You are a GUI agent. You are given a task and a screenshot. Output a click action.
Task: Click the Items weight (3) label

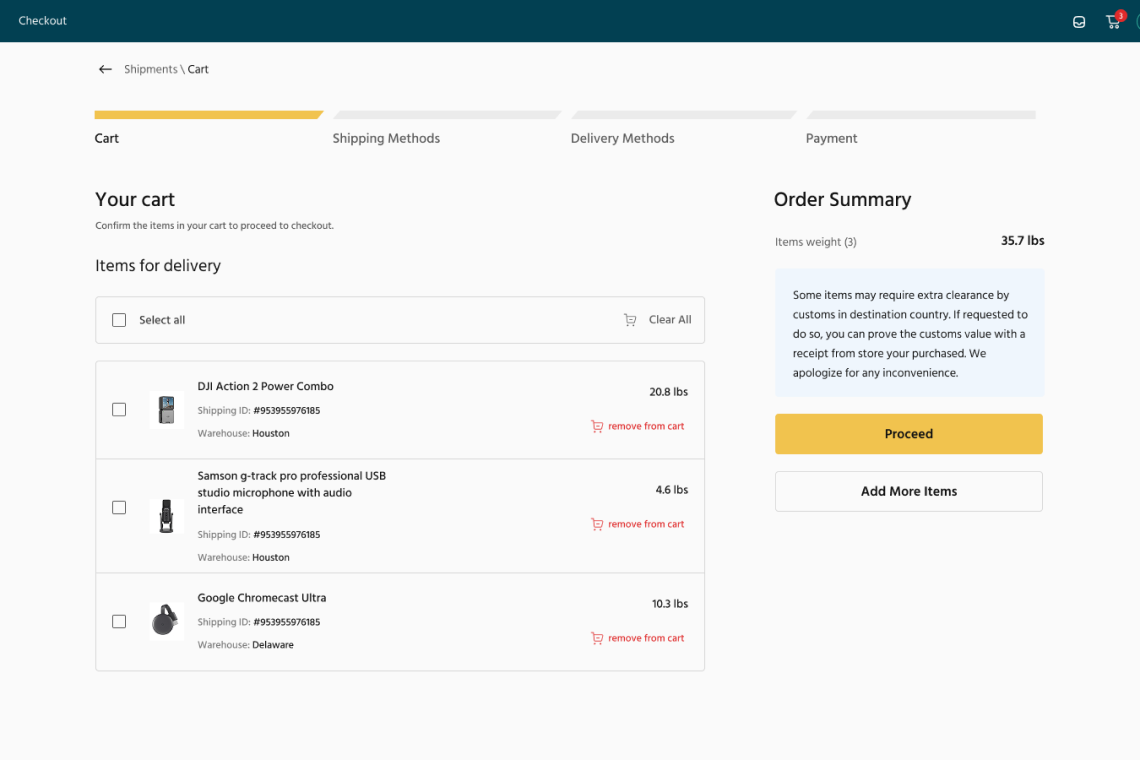pos(816,242)
